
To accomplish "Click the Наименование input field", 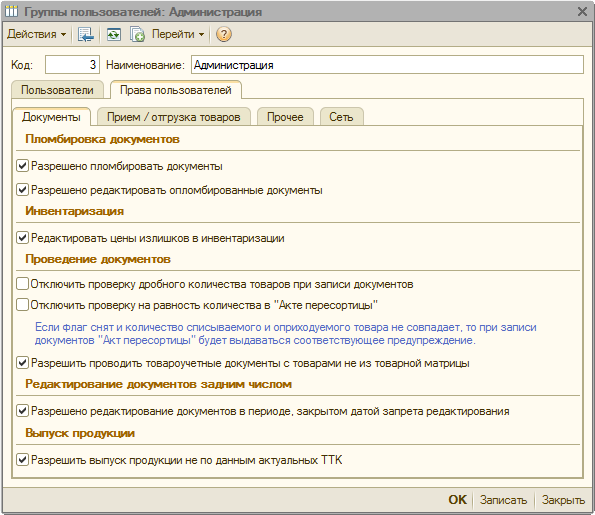I will [387, 65].
